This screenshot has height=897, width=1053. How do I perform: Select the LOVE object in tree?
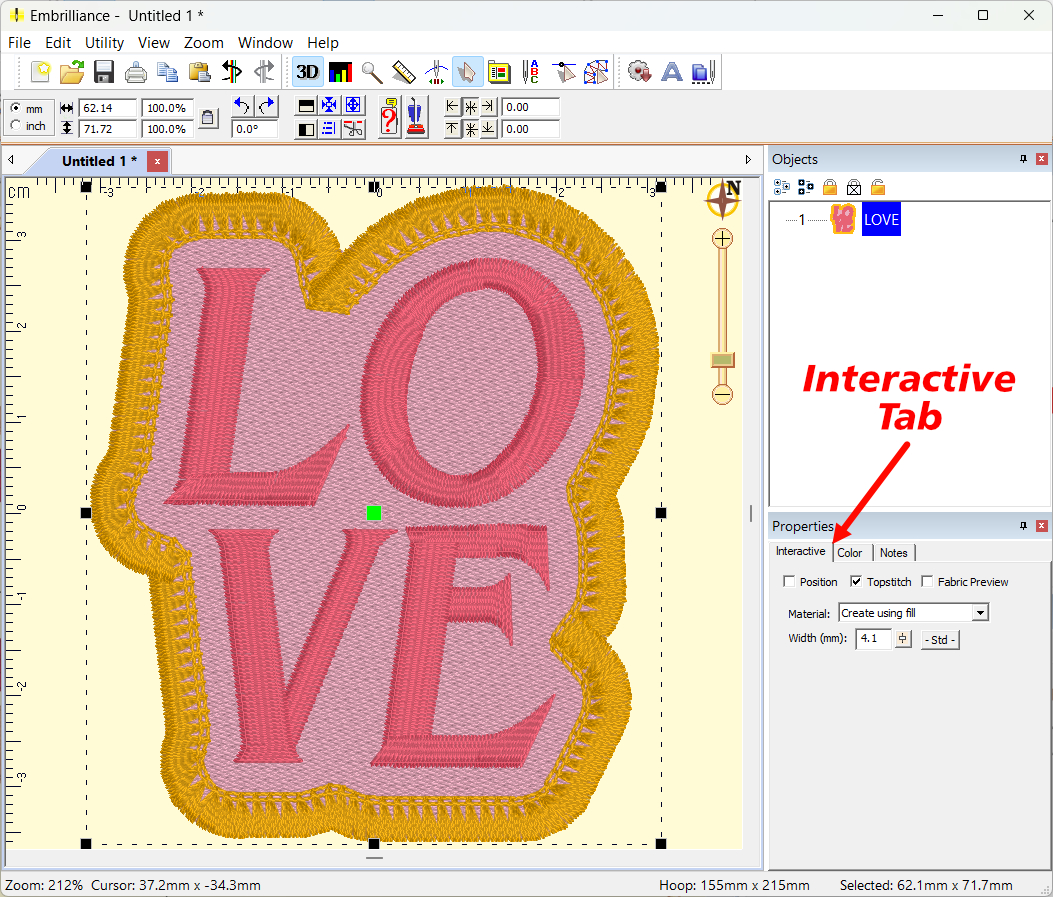pos(881,220)
